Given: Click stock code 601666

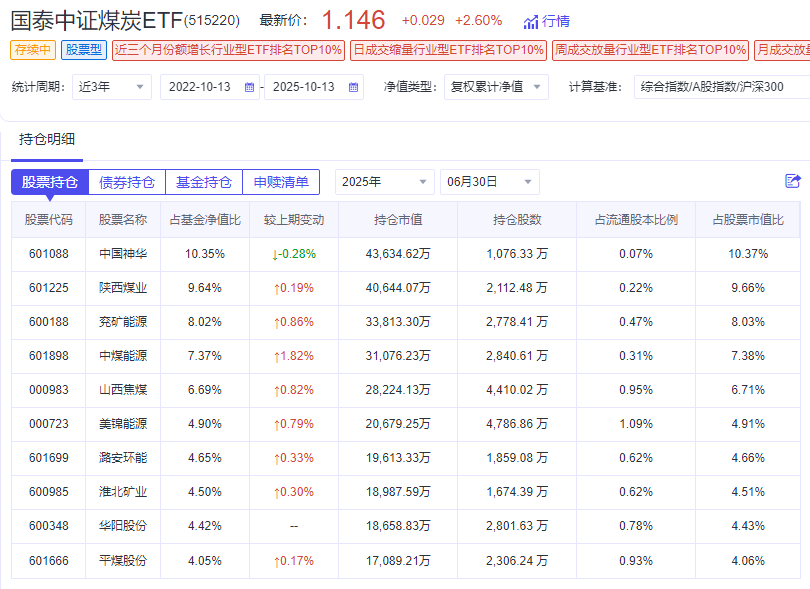Looking at the screenshot, I should tap(49, 561).
